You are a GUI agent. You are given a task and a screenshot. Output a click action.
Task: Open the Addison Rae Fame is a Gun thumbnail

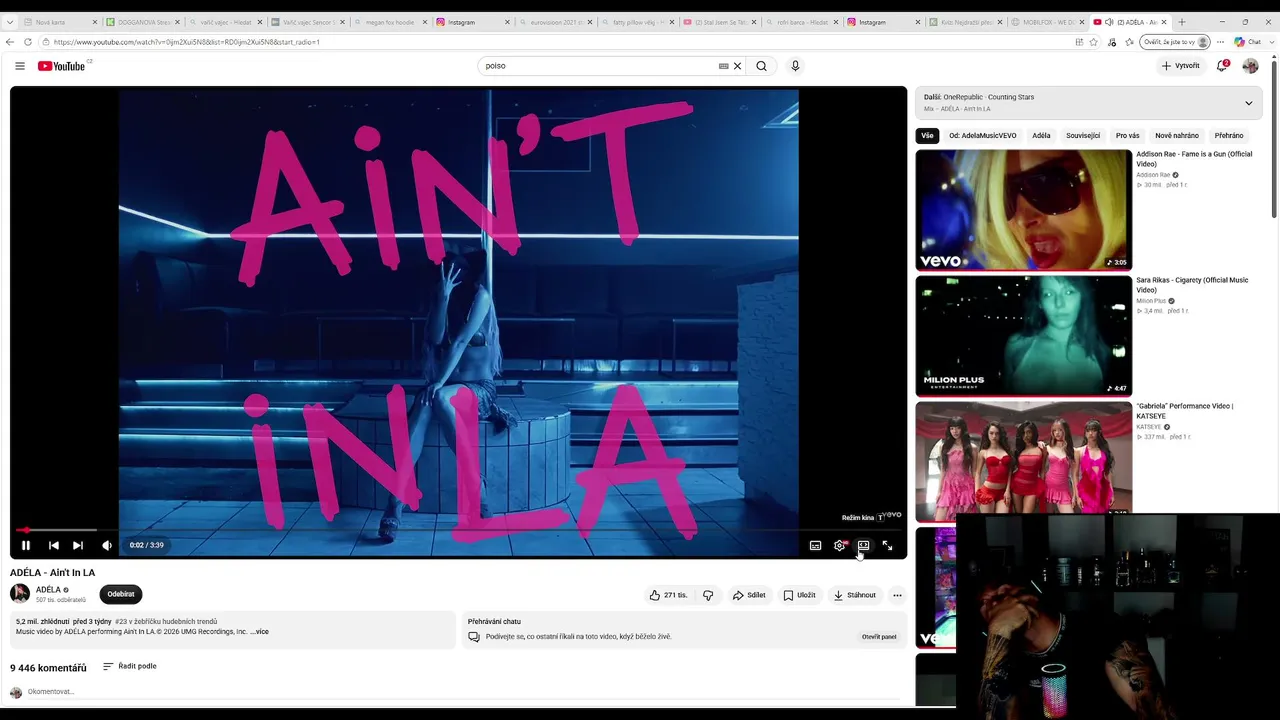point(1024,210)
